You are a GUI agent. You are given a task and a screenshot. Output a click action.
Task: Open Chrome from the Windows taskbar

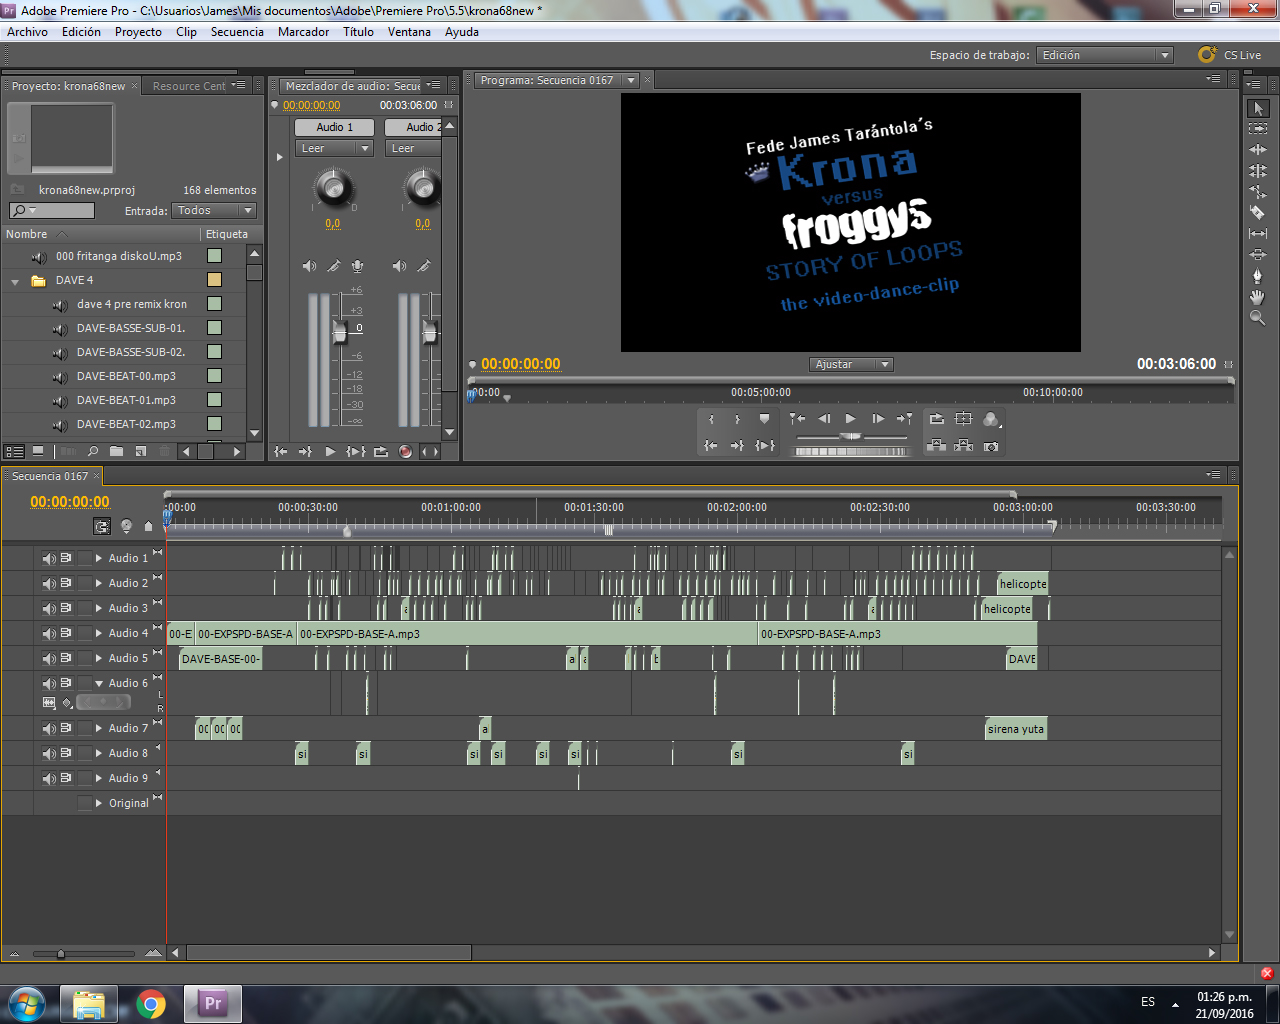coord(151,1003)
